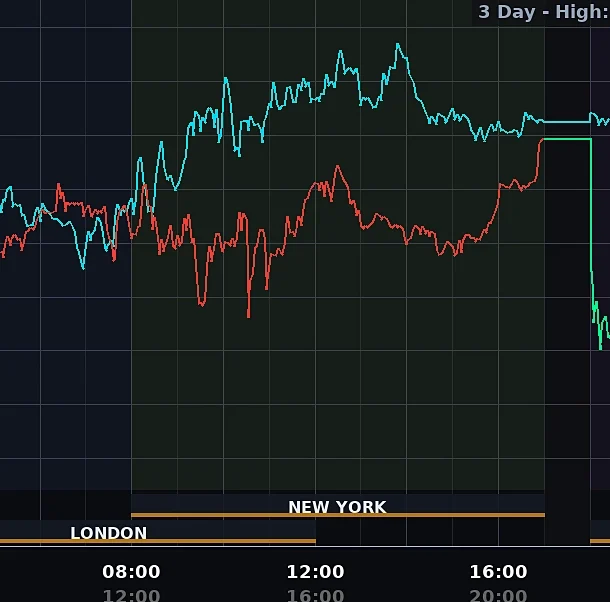The image size is (610, 602).
Task: Click the lowest dip of the red line
Action: pyautogui.click(x=249, y=316)
